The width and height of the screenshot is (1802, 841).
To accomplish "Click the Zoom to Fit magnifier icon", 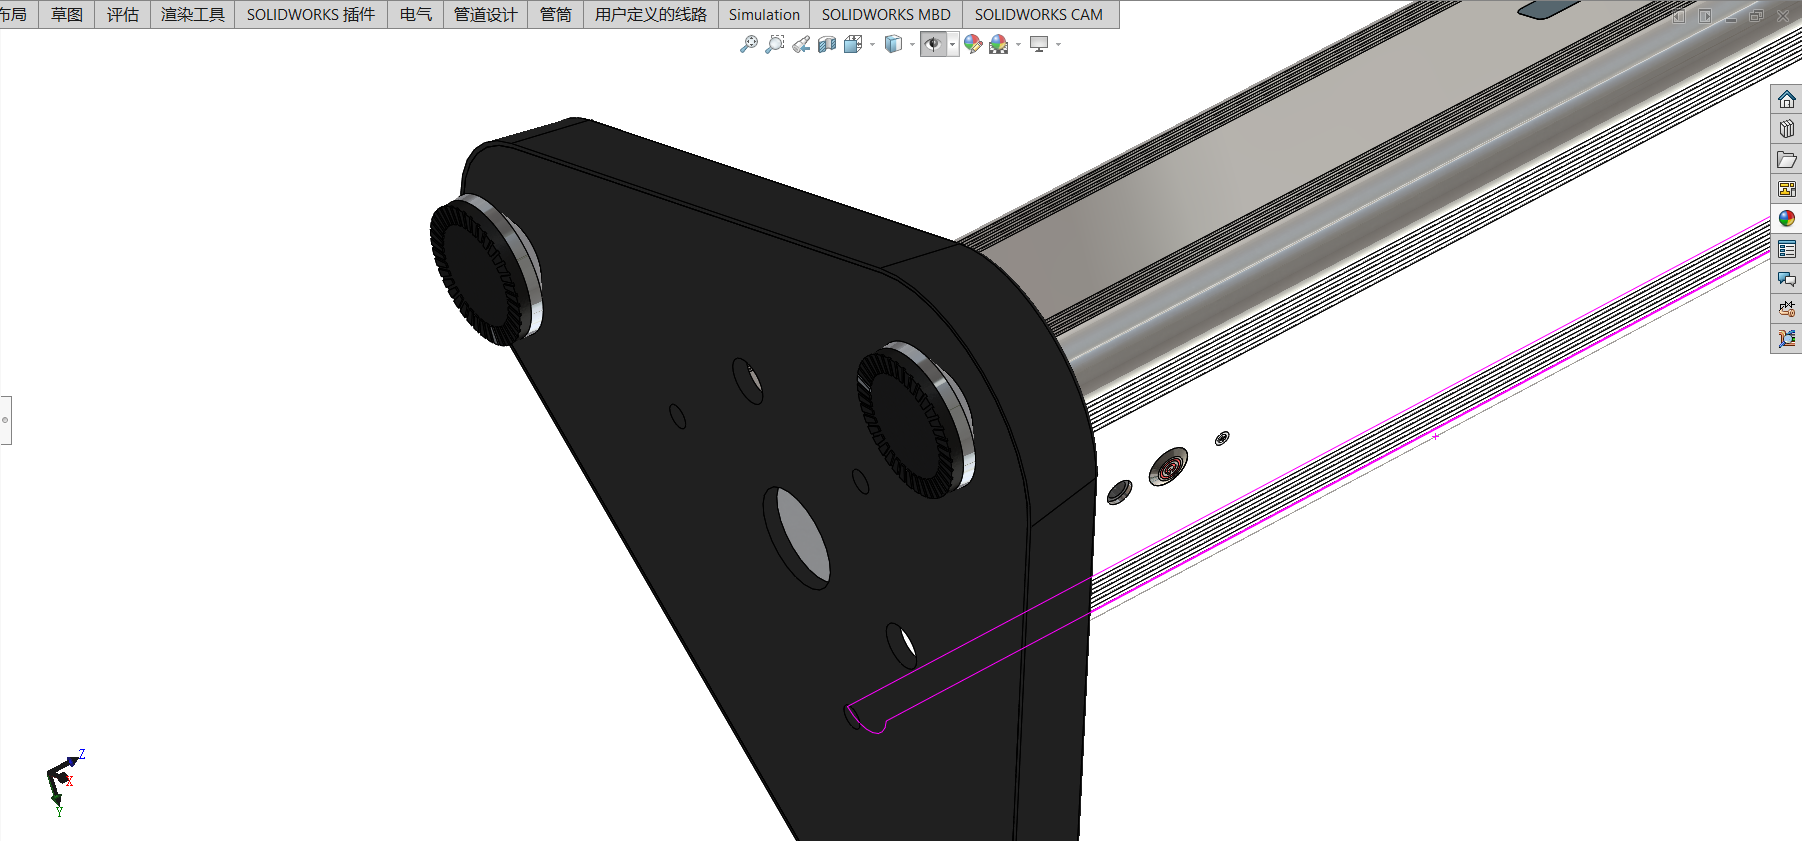I will tap(748, 44).
